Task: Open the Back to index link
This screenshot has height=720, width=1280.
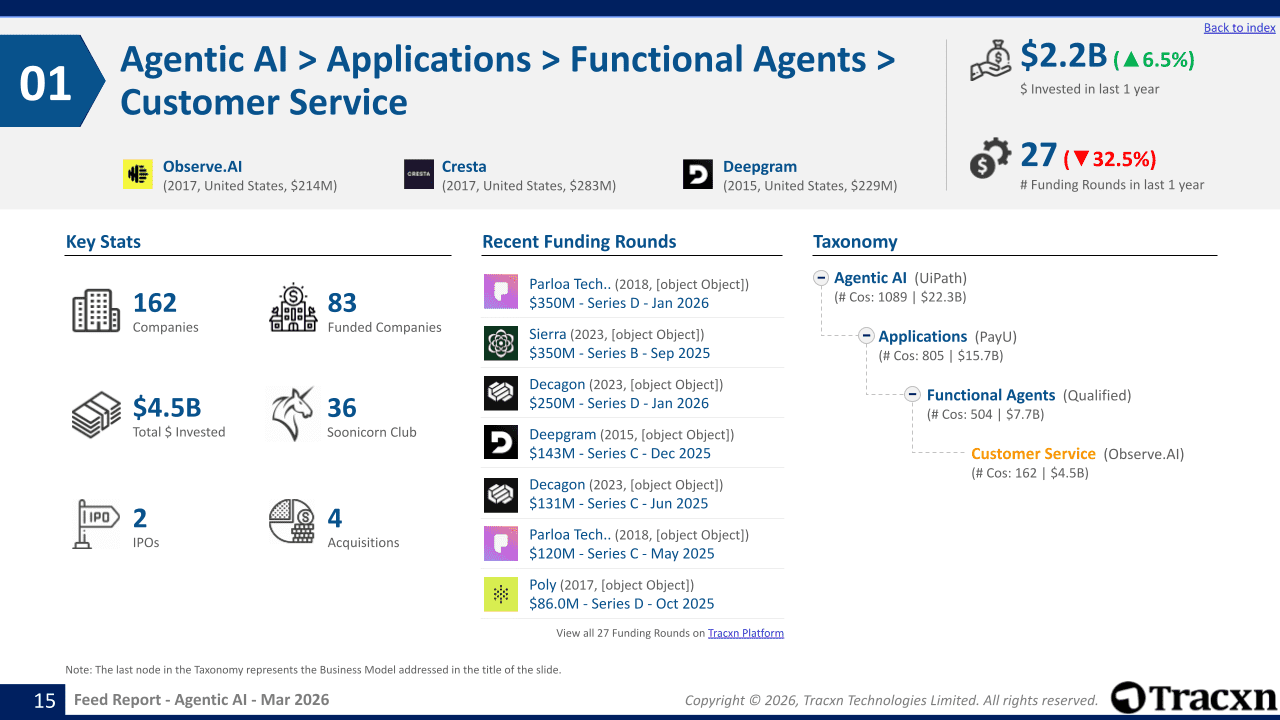Action: pos(1240,28)
